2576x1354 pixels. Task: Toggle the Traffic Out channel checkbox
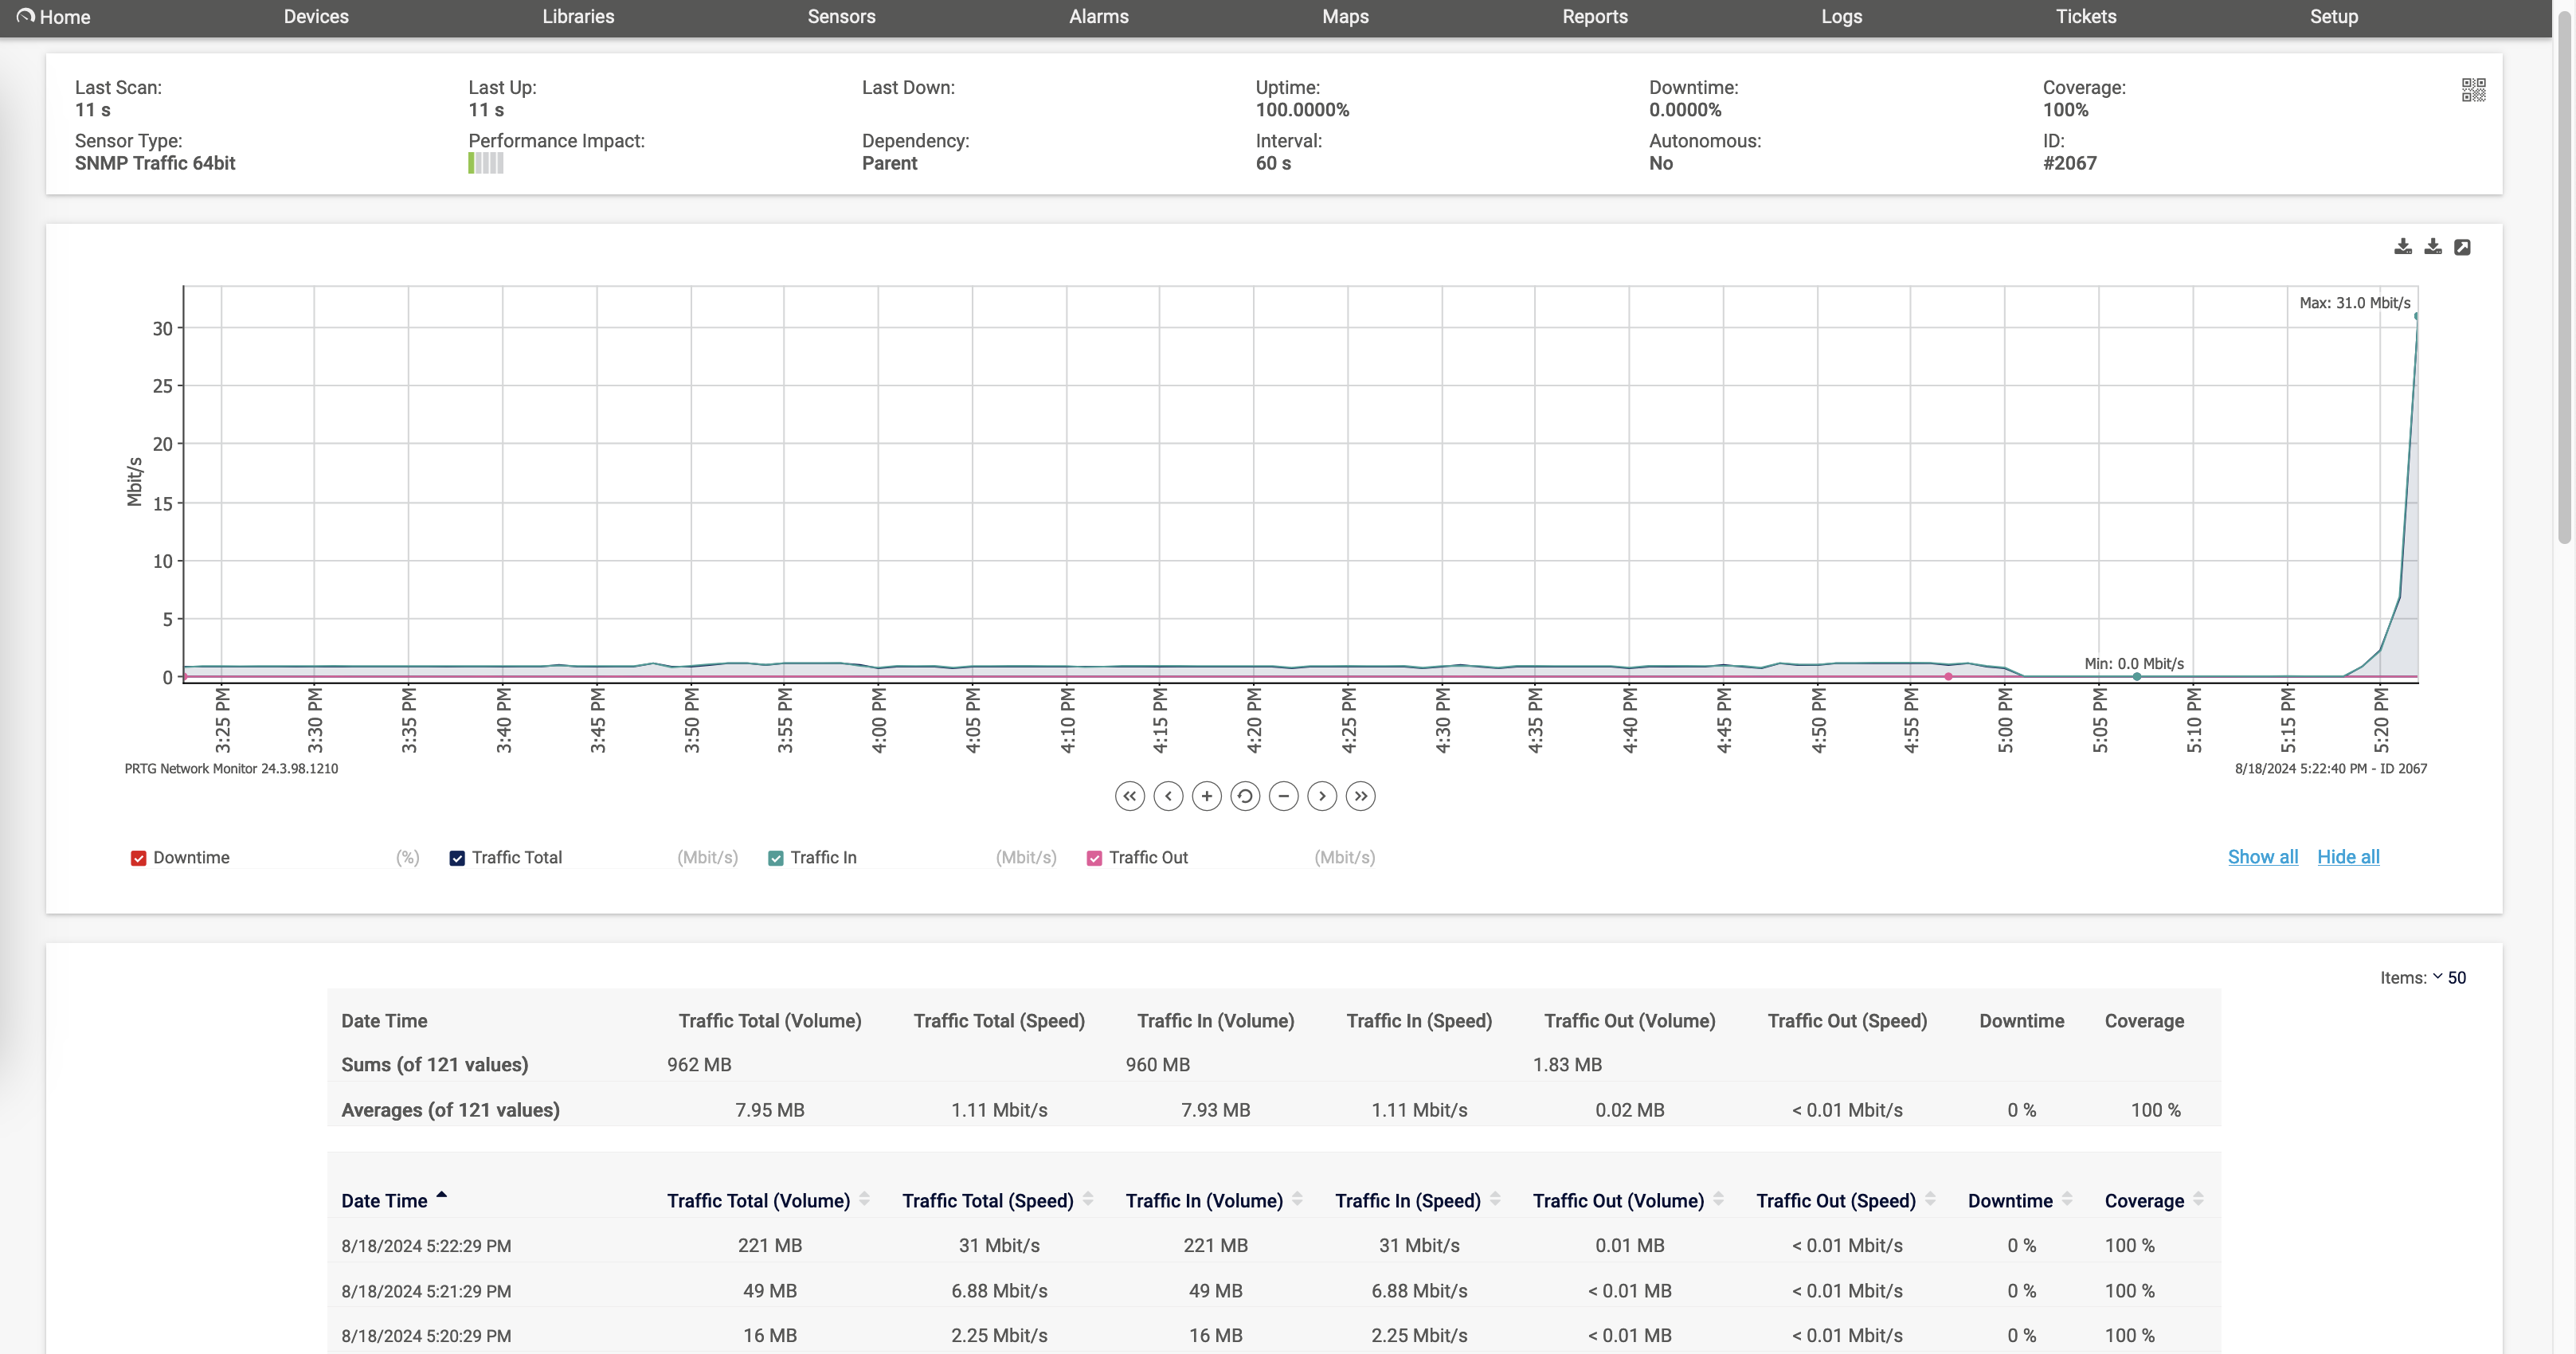[x=1094, y=858]
